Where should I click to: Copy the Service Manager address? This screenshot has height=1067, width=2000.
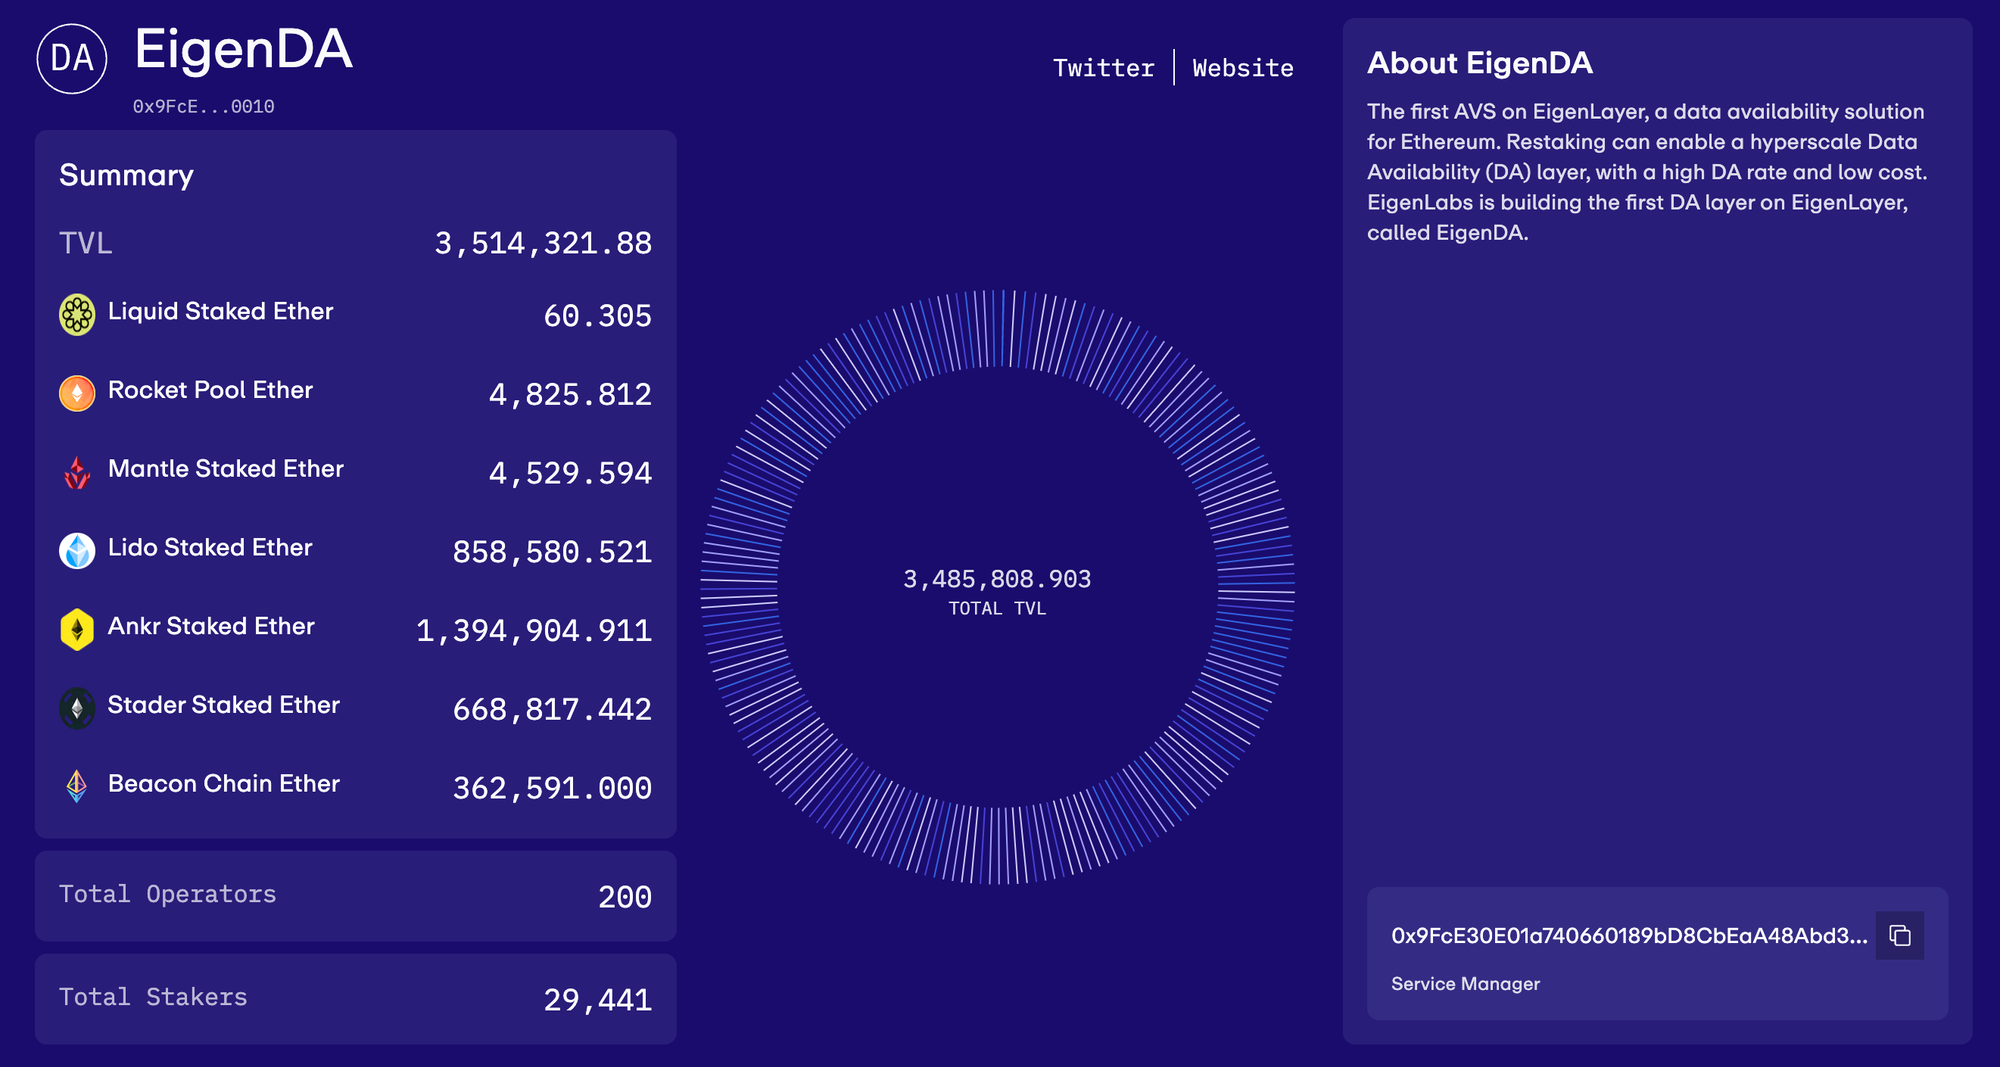1899,936
